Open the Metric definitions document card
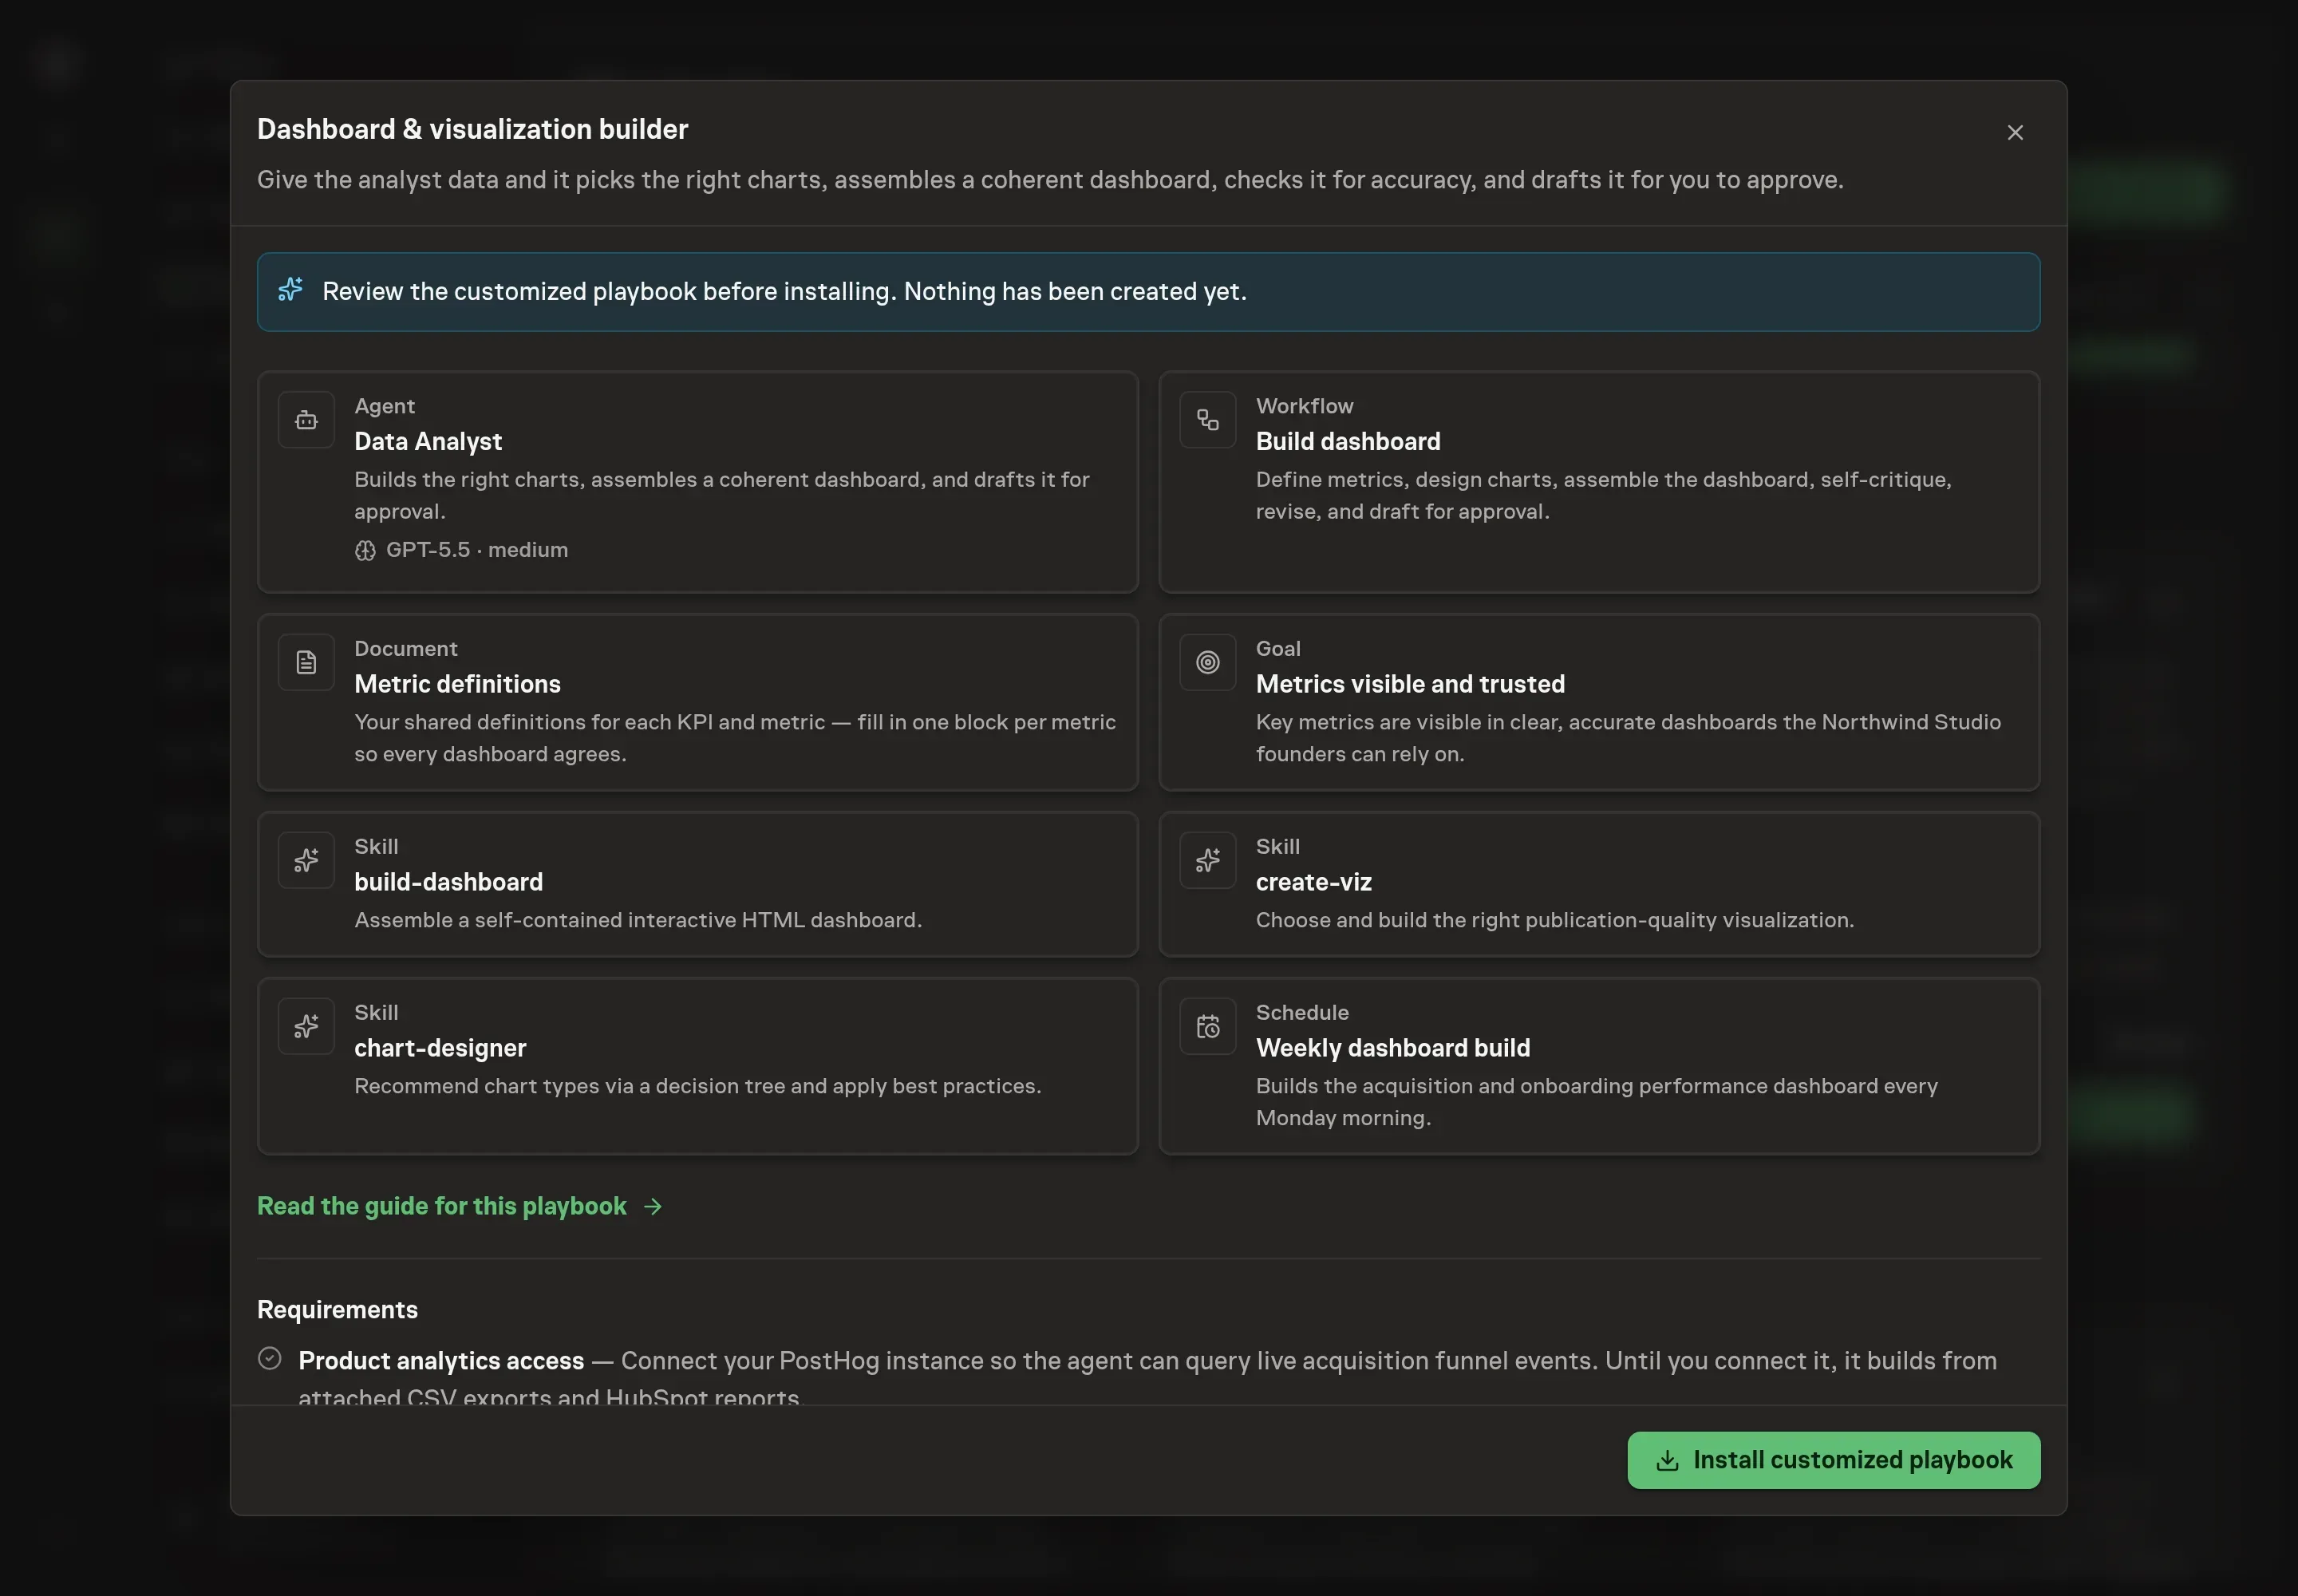 click(x=697, y=702)
